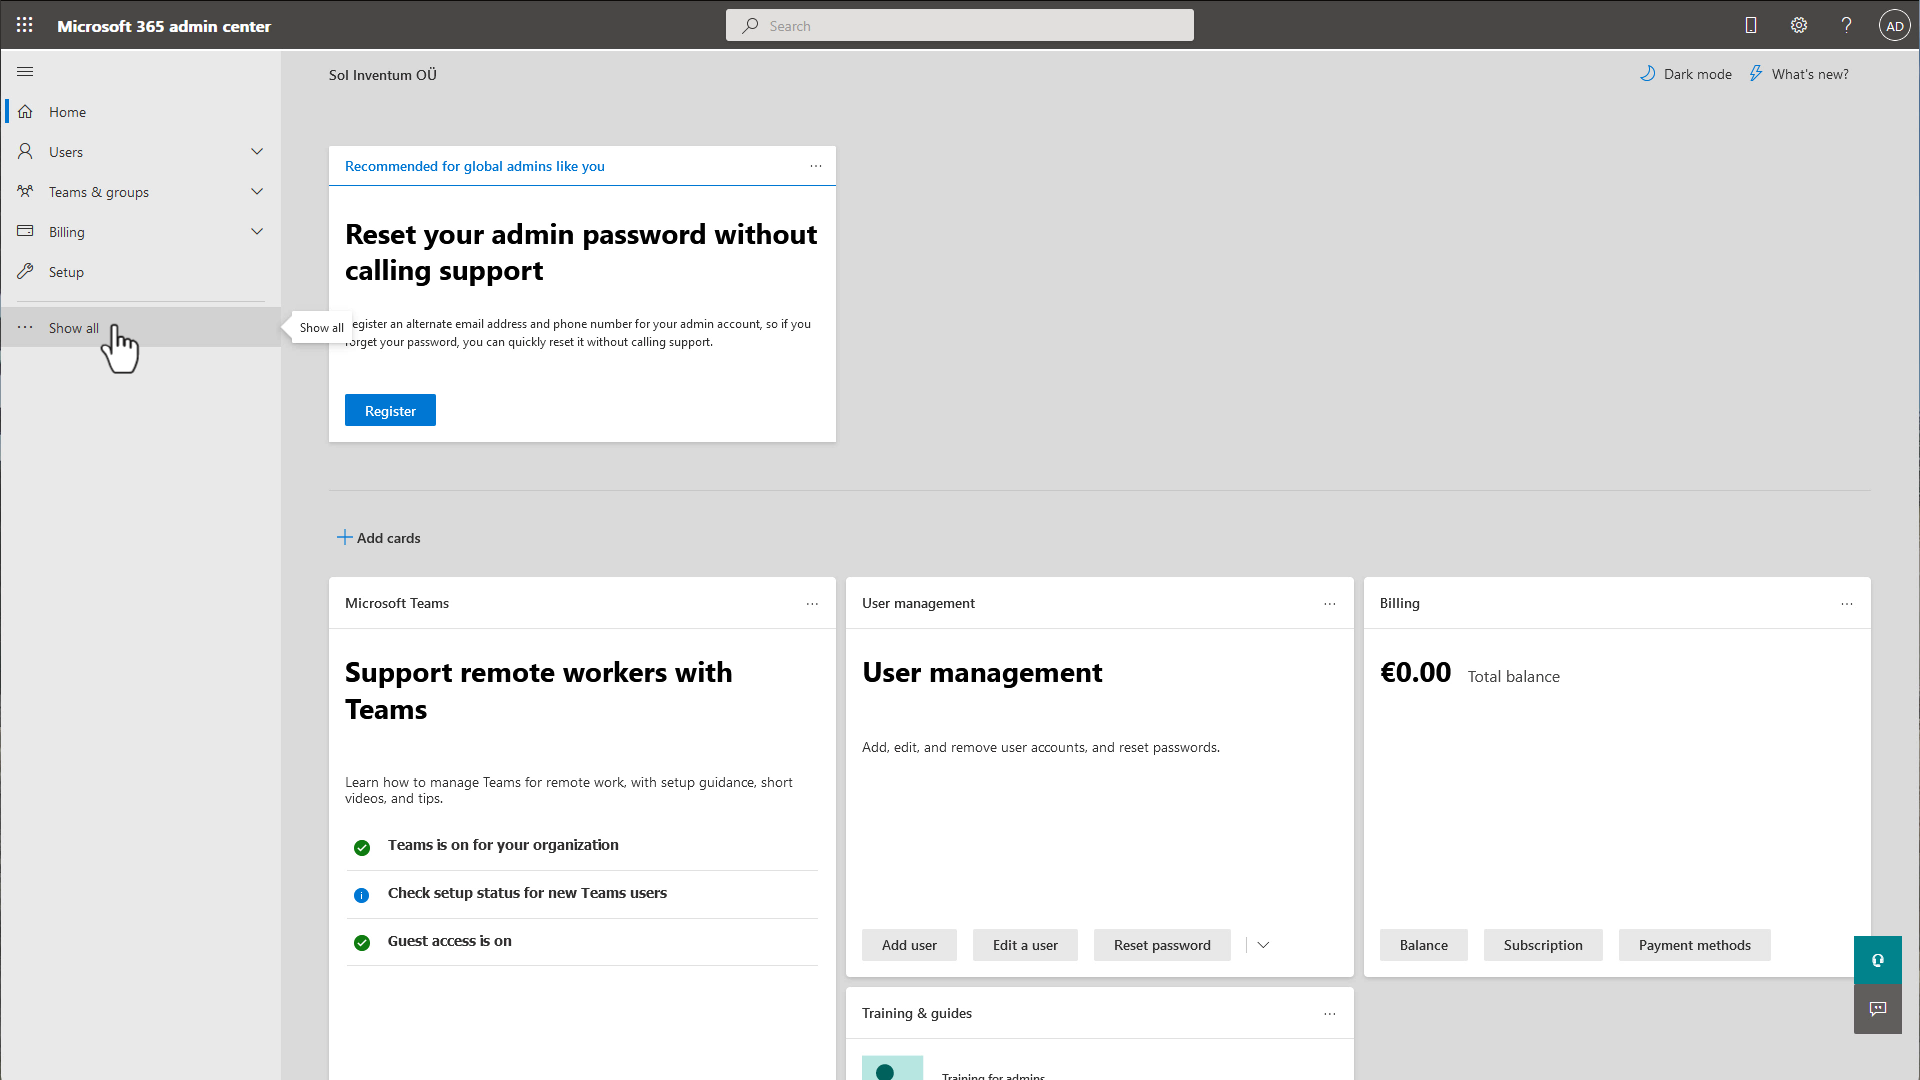Click the Register button for admin password

pos(390,410)
